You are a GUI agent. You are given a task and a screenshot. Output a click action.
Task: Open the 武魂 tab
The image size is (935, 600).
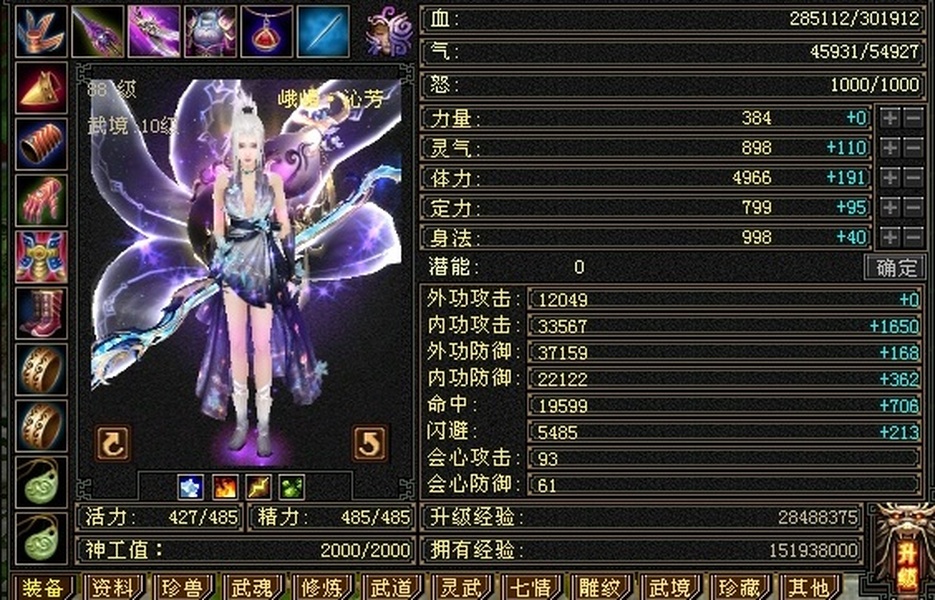pos(252,588)
